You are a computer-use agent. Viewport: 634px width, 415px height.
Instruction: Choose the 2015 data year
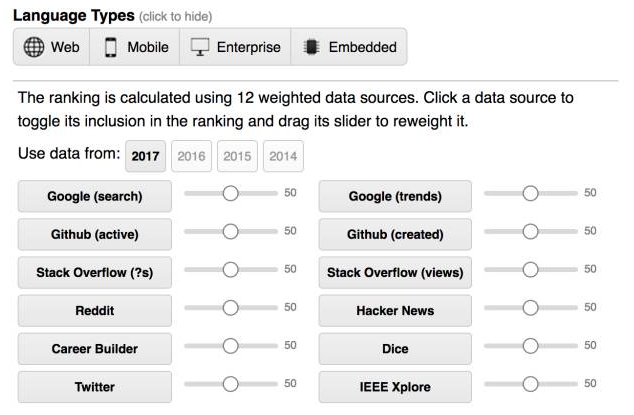tap(237, 156)
